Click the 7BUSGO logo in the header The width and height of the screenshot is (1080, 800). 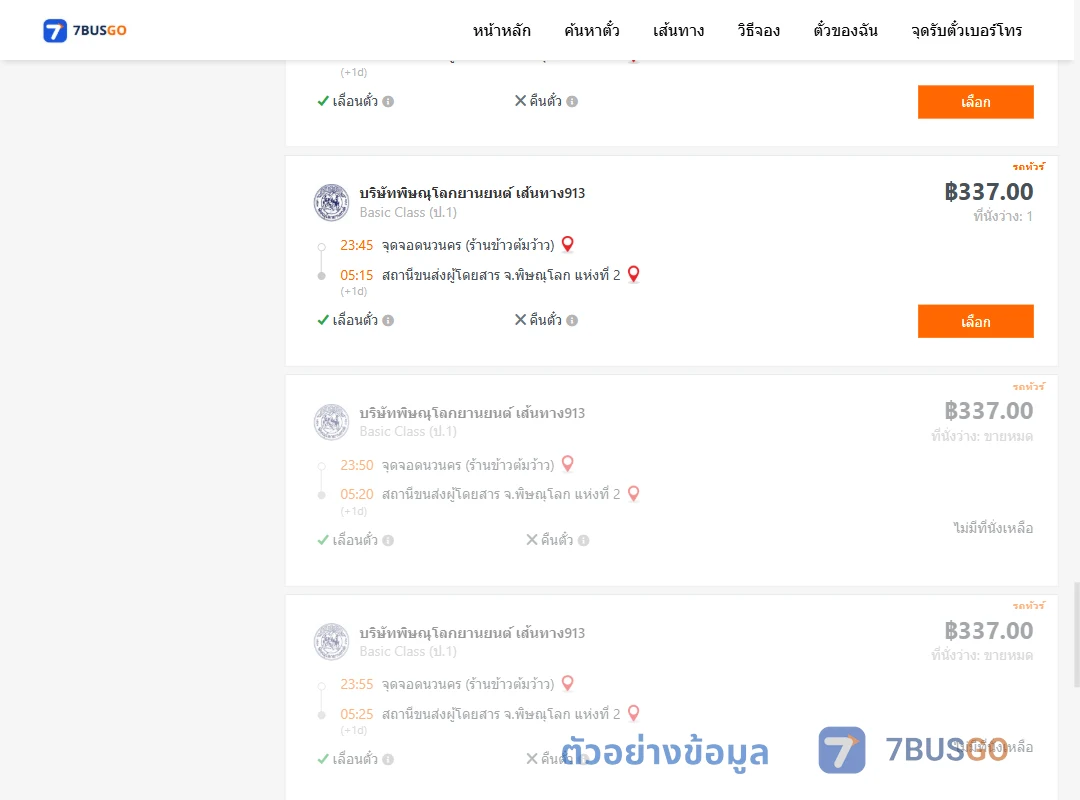click(x=85, y=30)
